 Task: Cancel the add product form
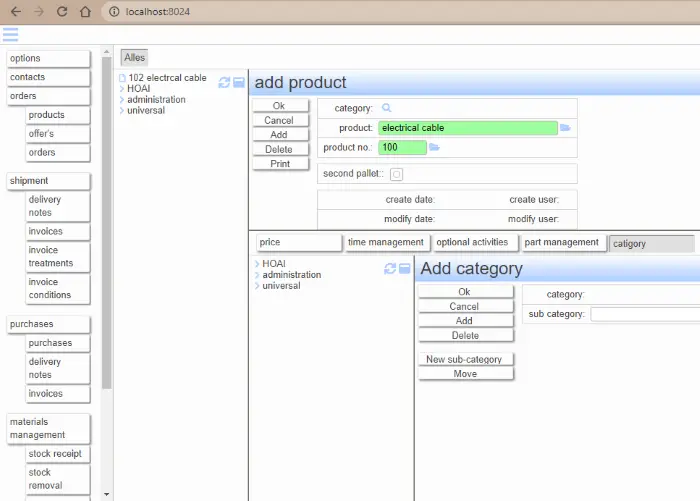280,120
